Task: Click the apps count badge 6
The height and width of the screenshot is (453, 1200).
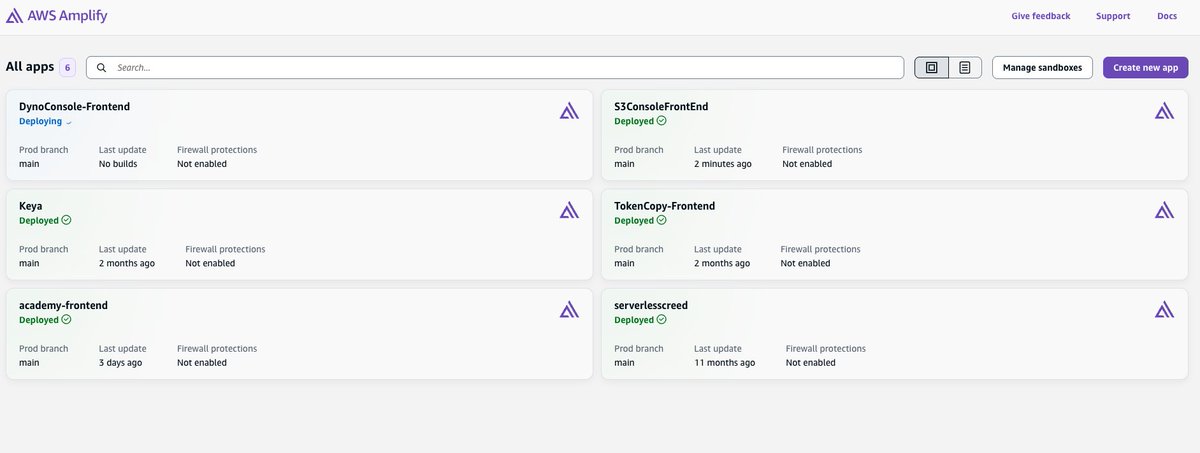Action: pyautogui.click(x=68, y=68)
